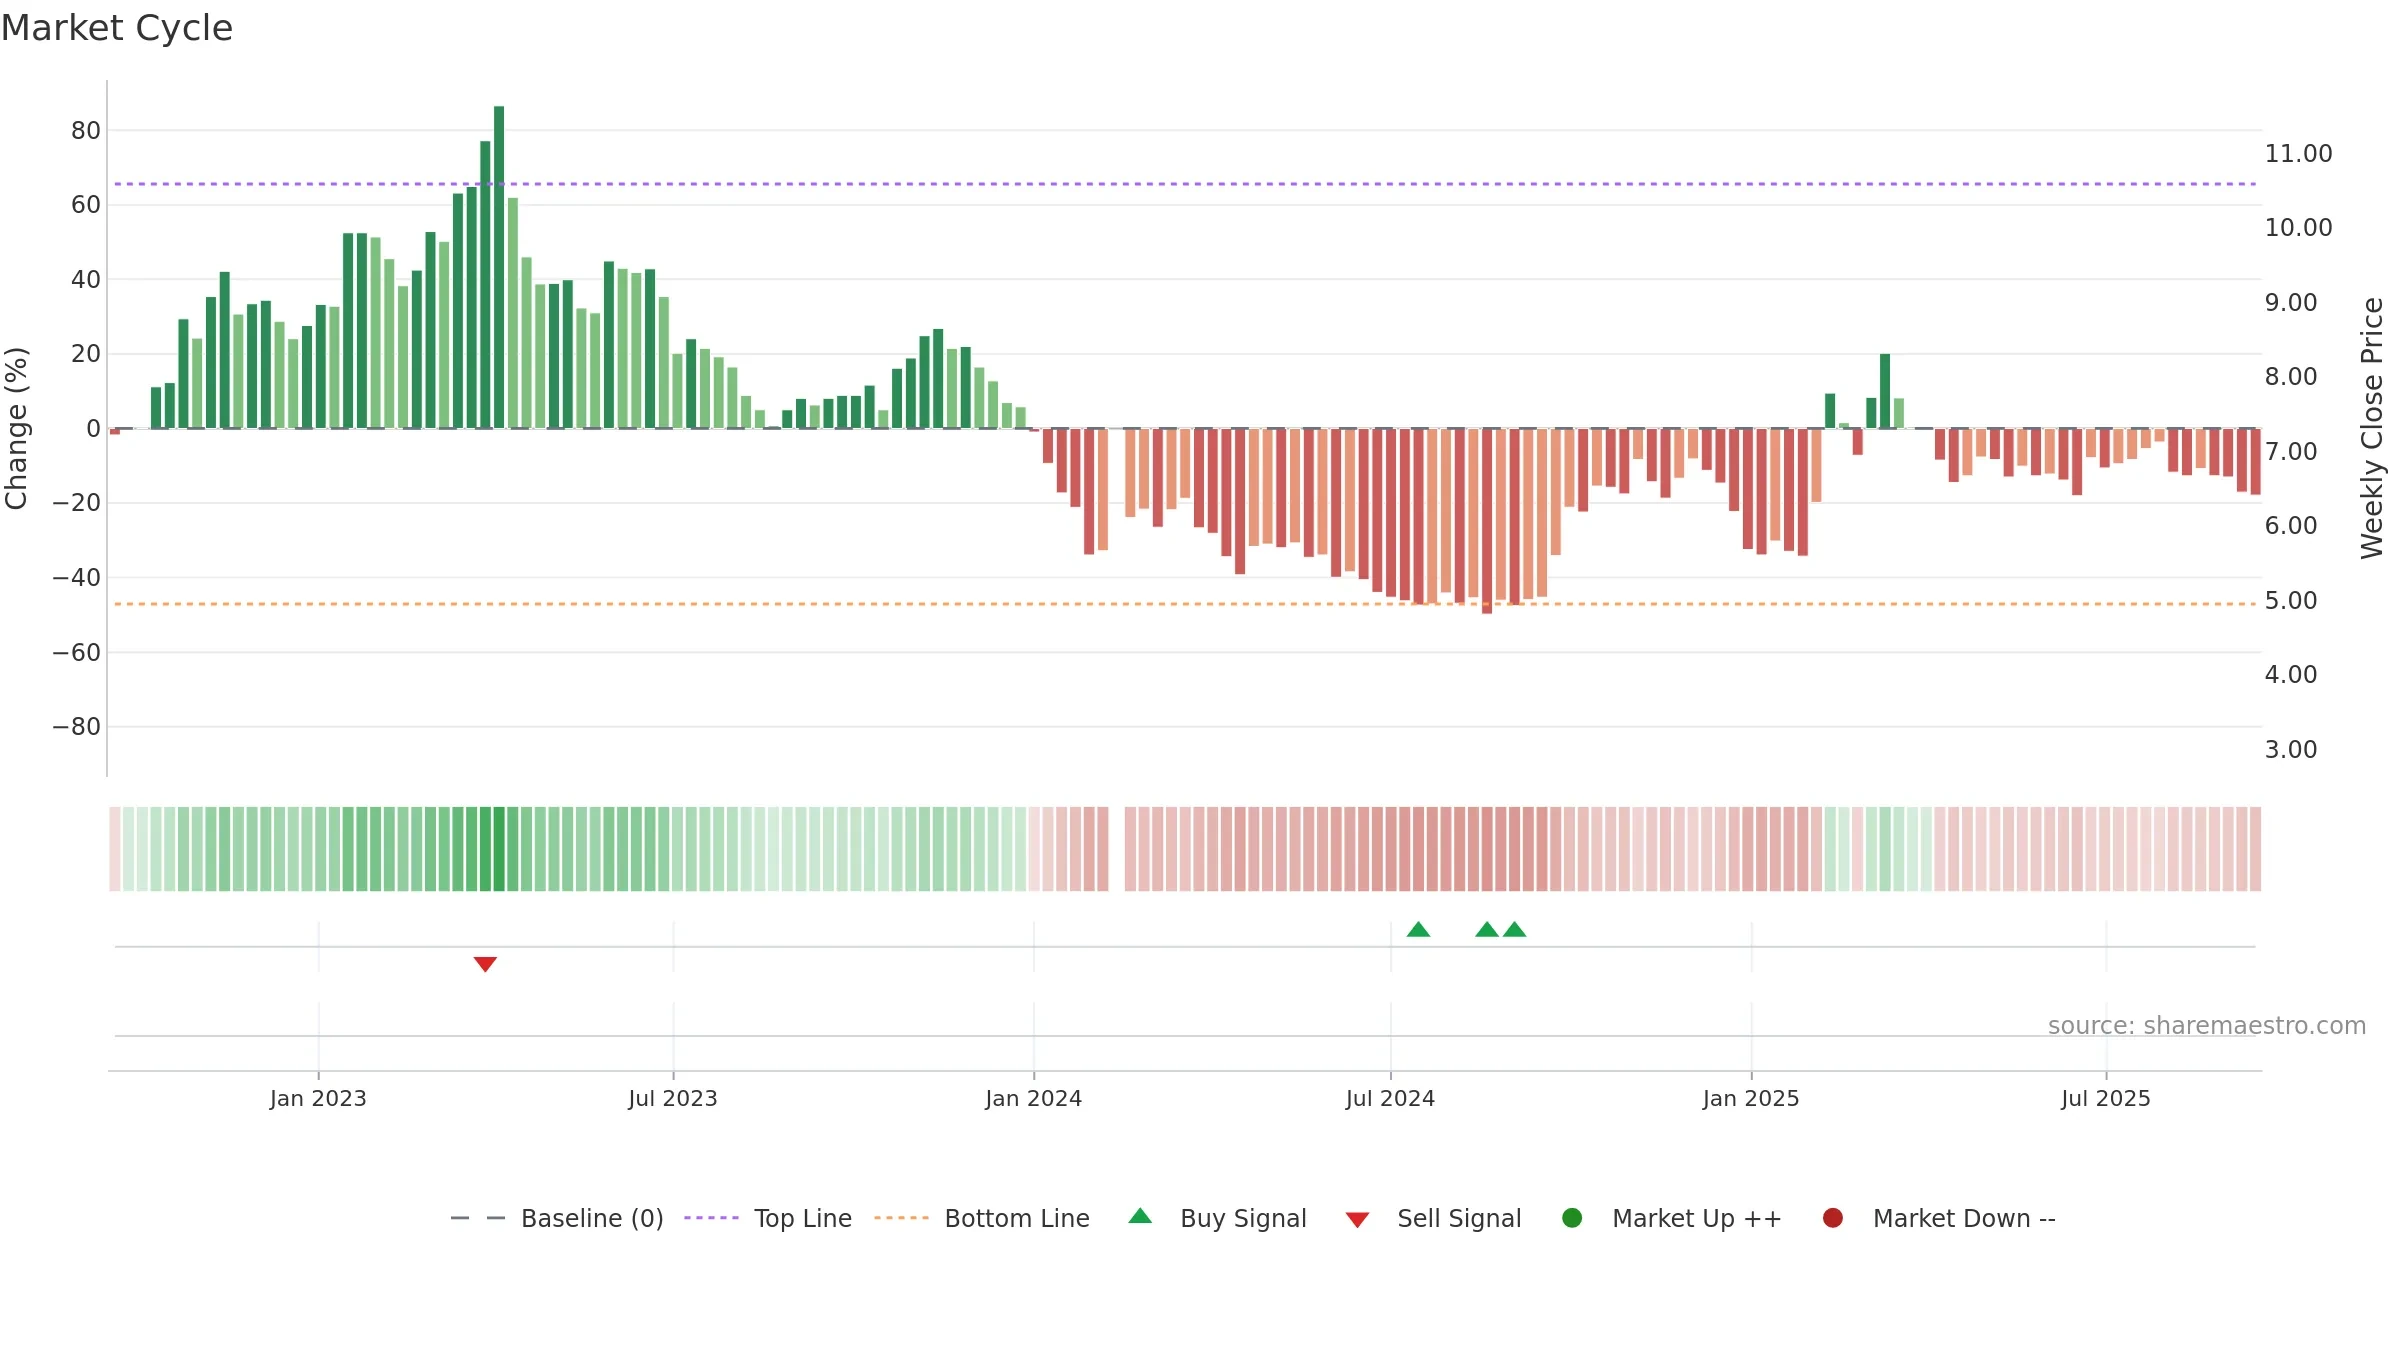Click the Jul 2024 axis label
Image resolution: width=2400 pixels, height=1350 pixels.
point(1390,1098)
